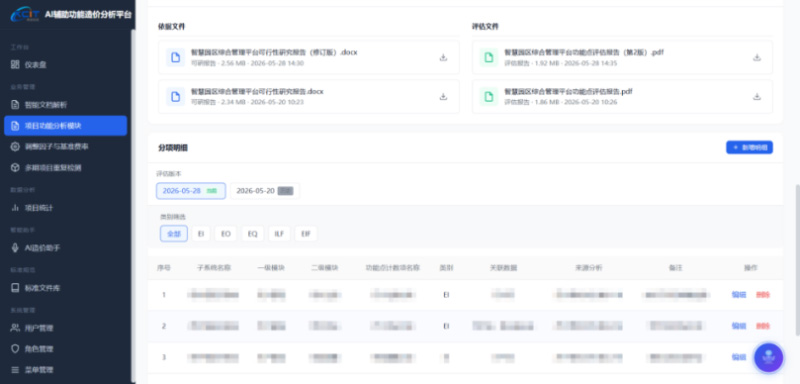Viewport: 800px width, 384px height.
Task: Click the blue document icon of the 2.34 MB docx
Action: click(176, 96)
